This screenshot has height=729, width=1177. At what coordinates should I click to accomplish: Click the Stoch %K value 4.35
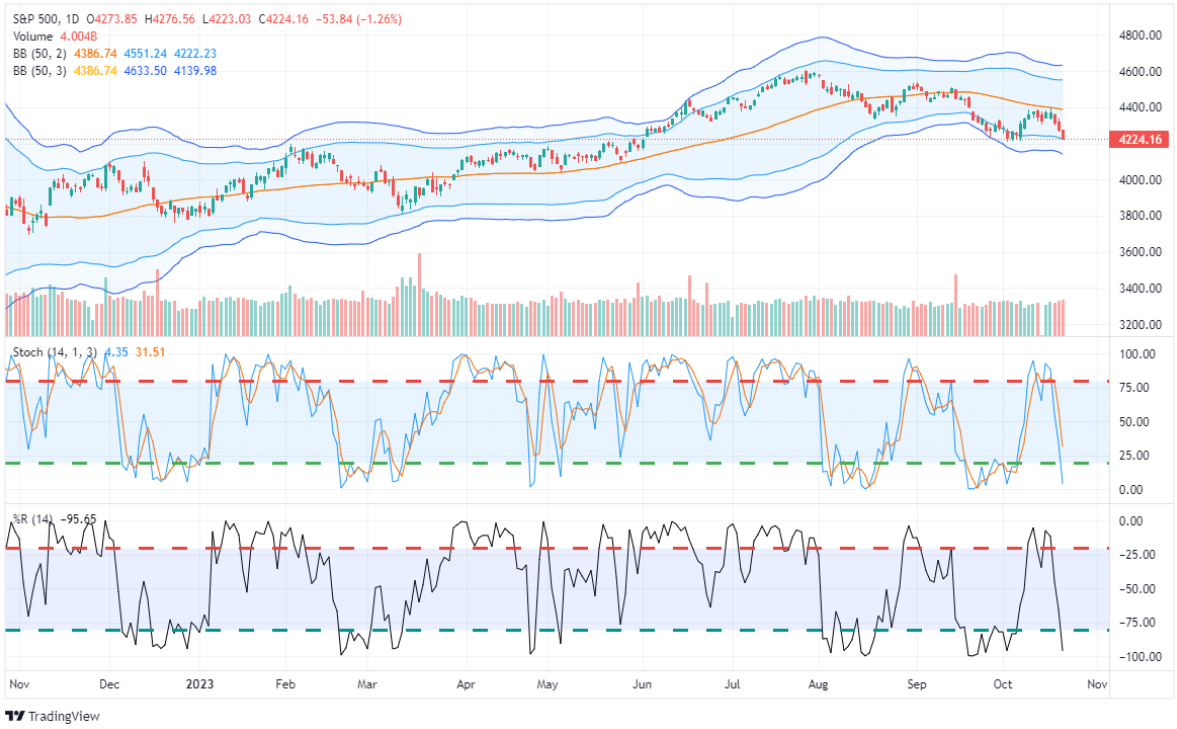(x=116, y=352)
